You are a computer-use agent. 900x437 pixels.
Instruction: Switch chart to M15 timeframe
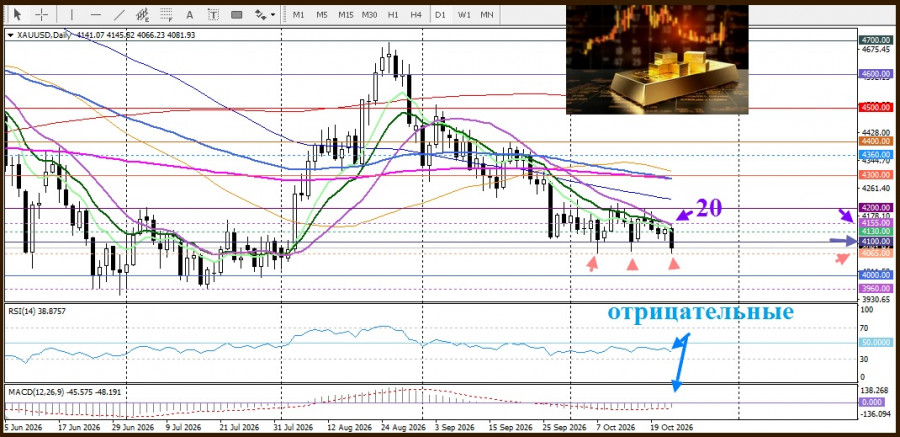pos(346,15)
